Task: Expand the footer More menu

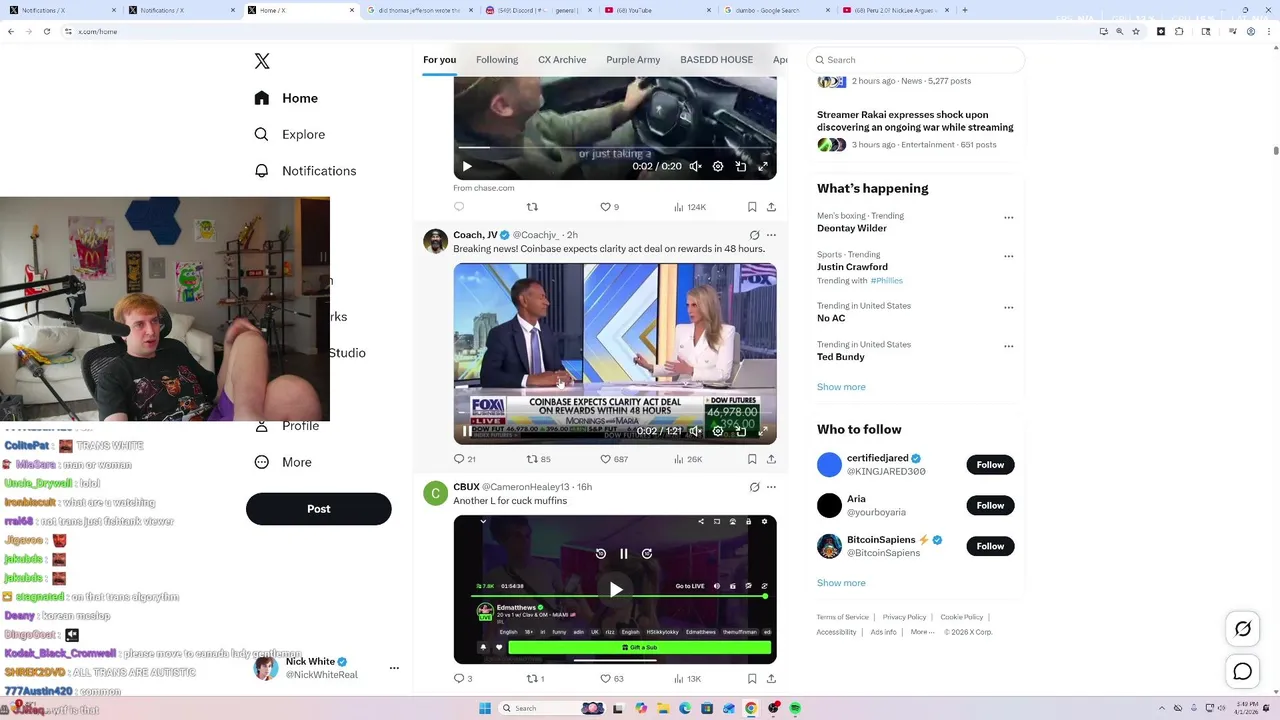Action: (923, 632)
